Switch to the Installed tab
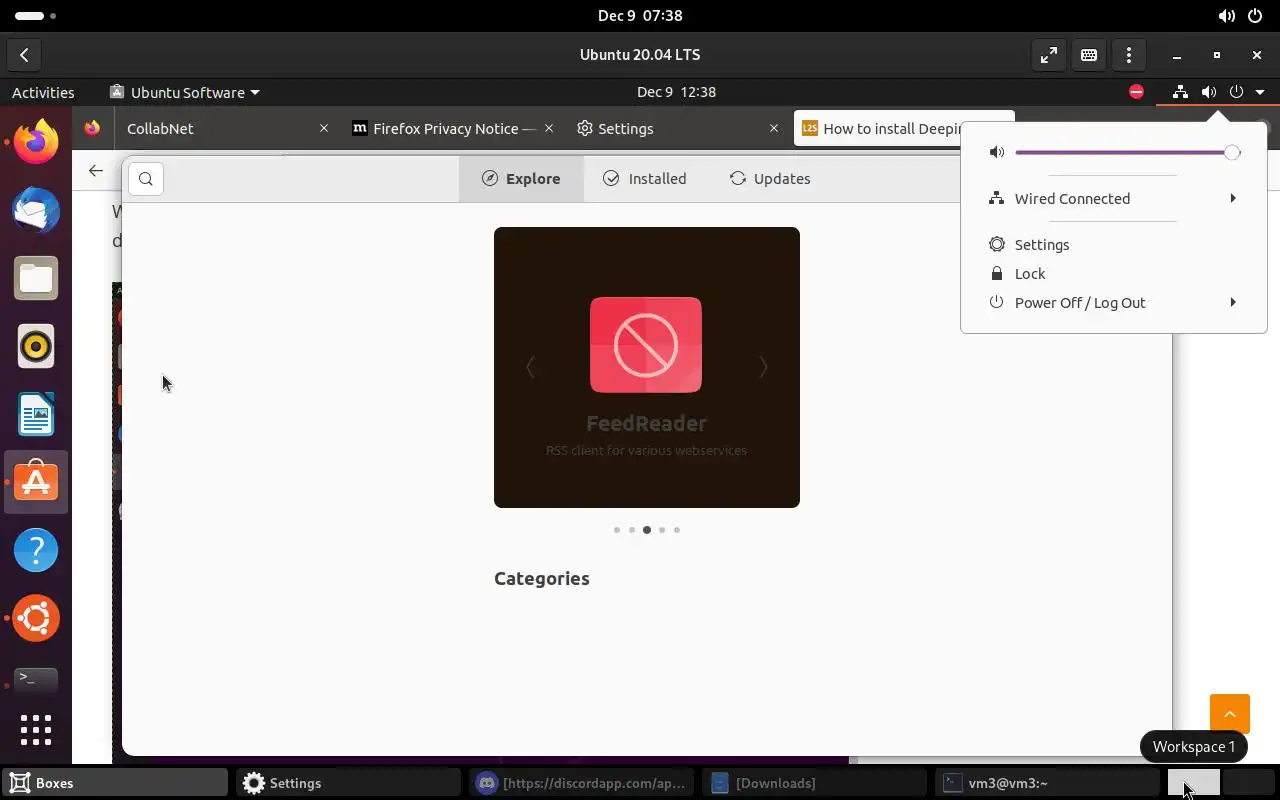The width and height of the screenshot is (1280, 800). pos(645,179)
